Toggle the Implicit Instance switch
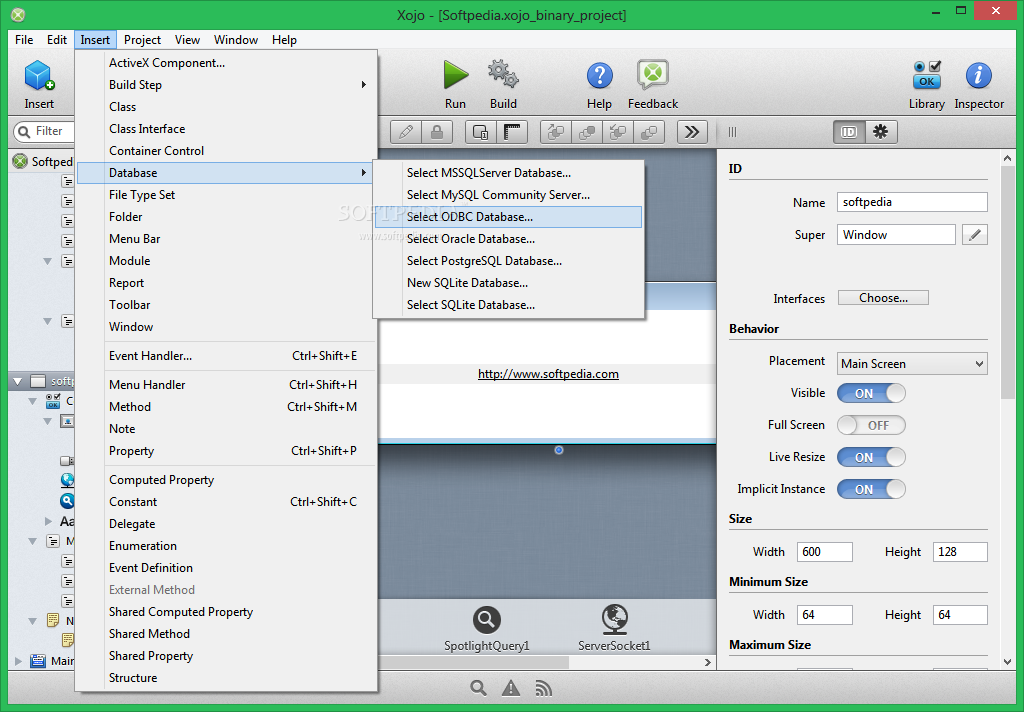This screenshot has width=1024, height=712. [871, 489]
